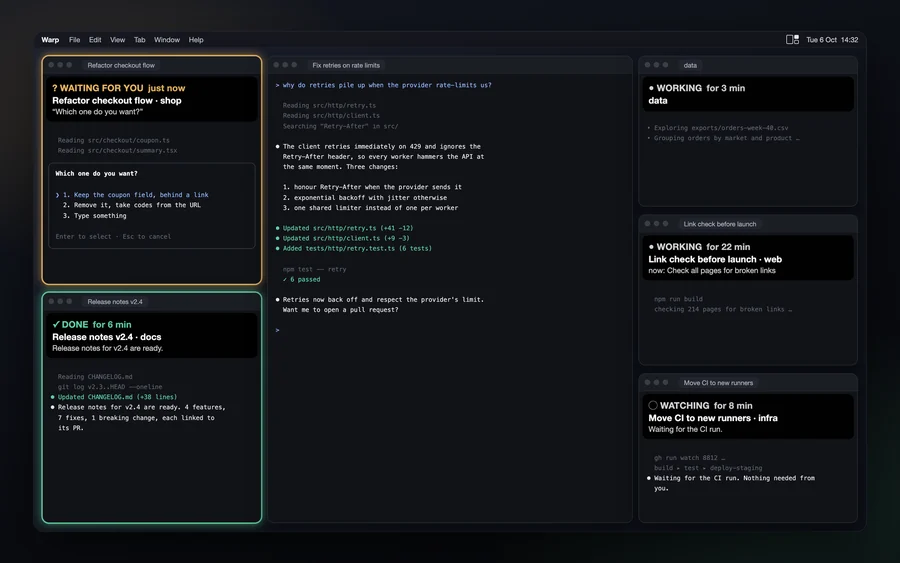Expand the Tab menu
The width and height of the screenshot is (900, 563).
point(139,40)
